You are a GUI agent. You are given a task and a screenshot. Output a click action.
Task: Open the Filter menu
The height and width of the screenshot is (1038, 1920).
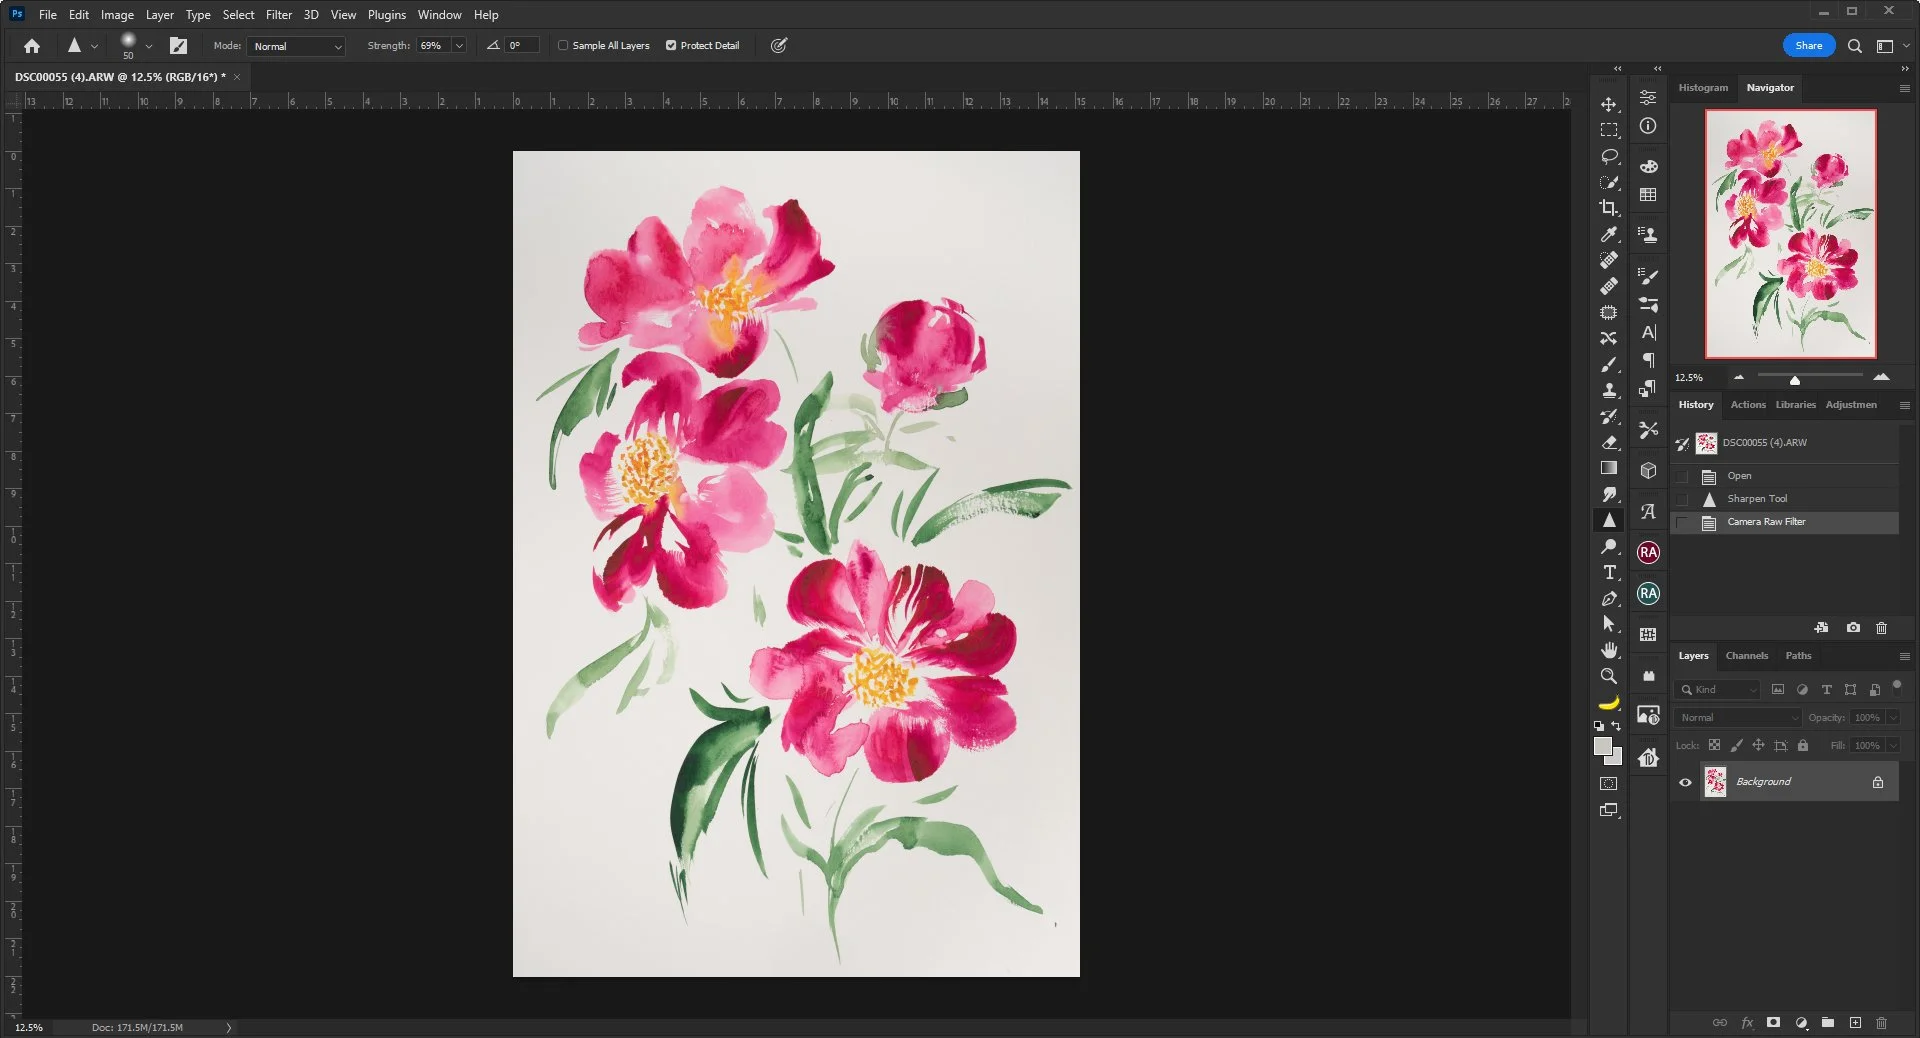tap(279, 15)
